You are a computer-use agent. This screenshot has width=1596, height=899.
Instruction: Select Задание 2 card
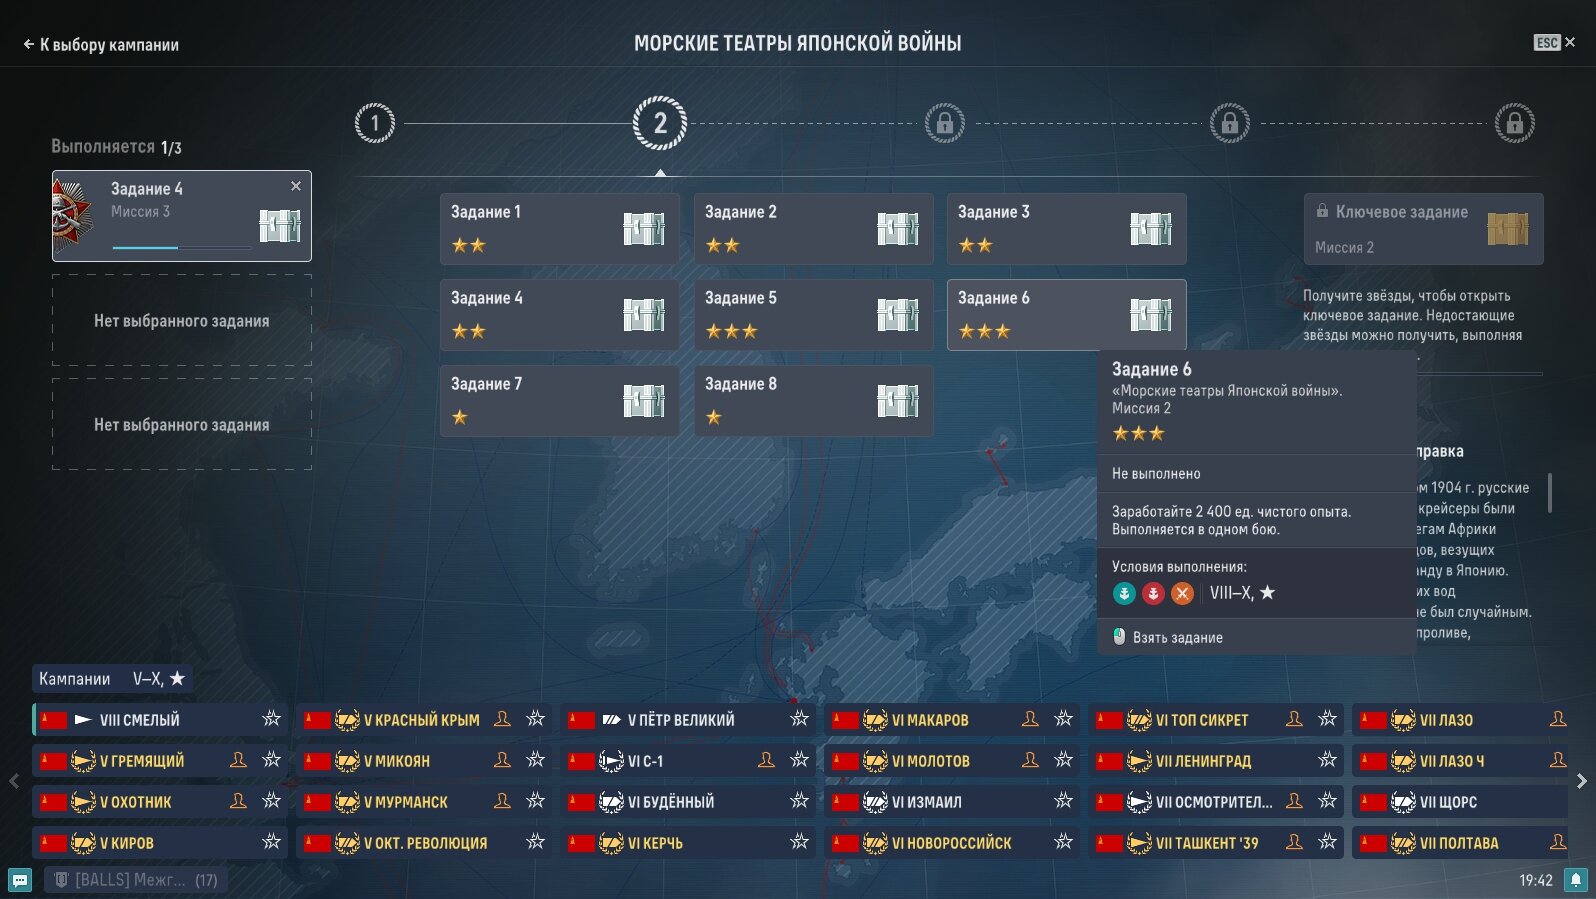(814, 229)
